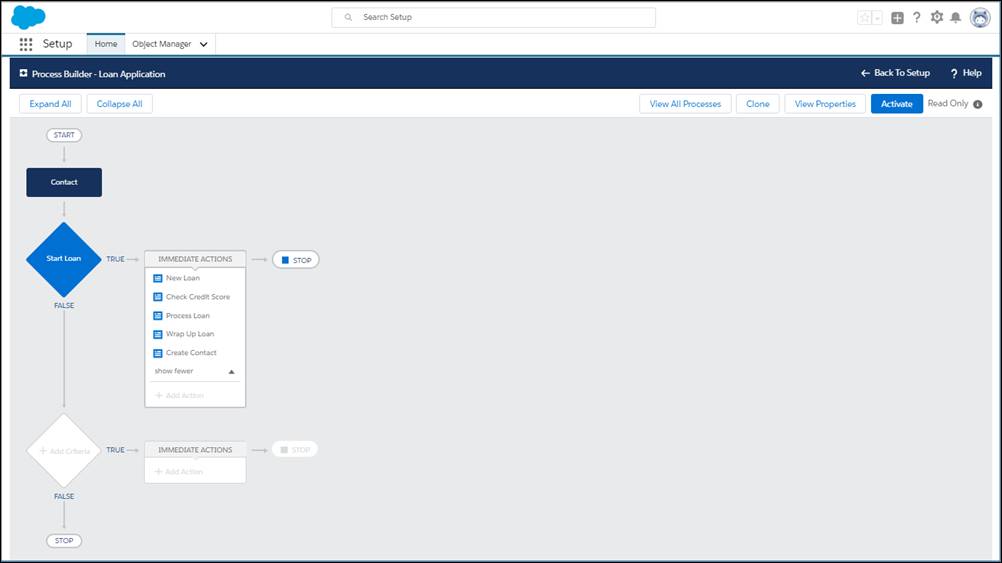Viewport: 1002px width, 563px height.
Task: Click the New Loan action icon
Action: point(158,279)
